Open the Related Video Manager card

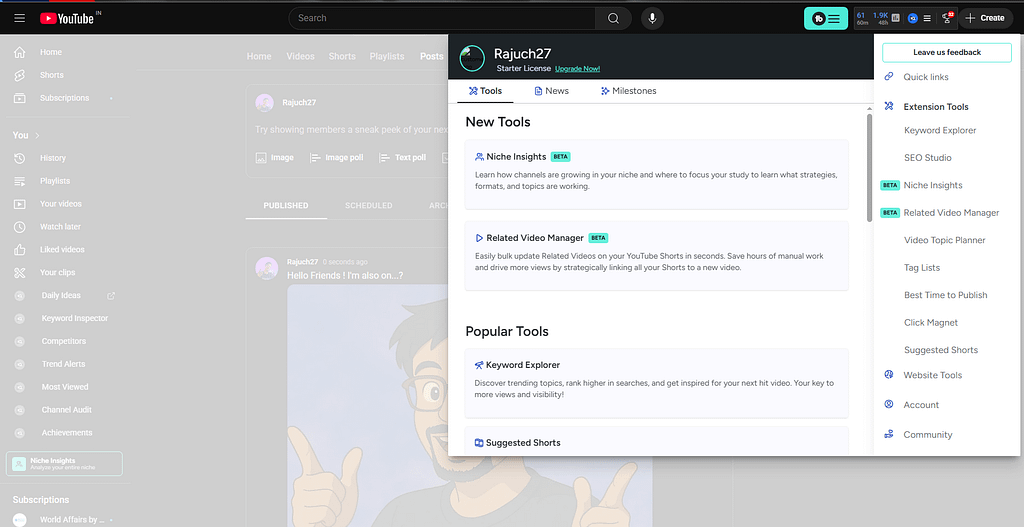(656, 255)
